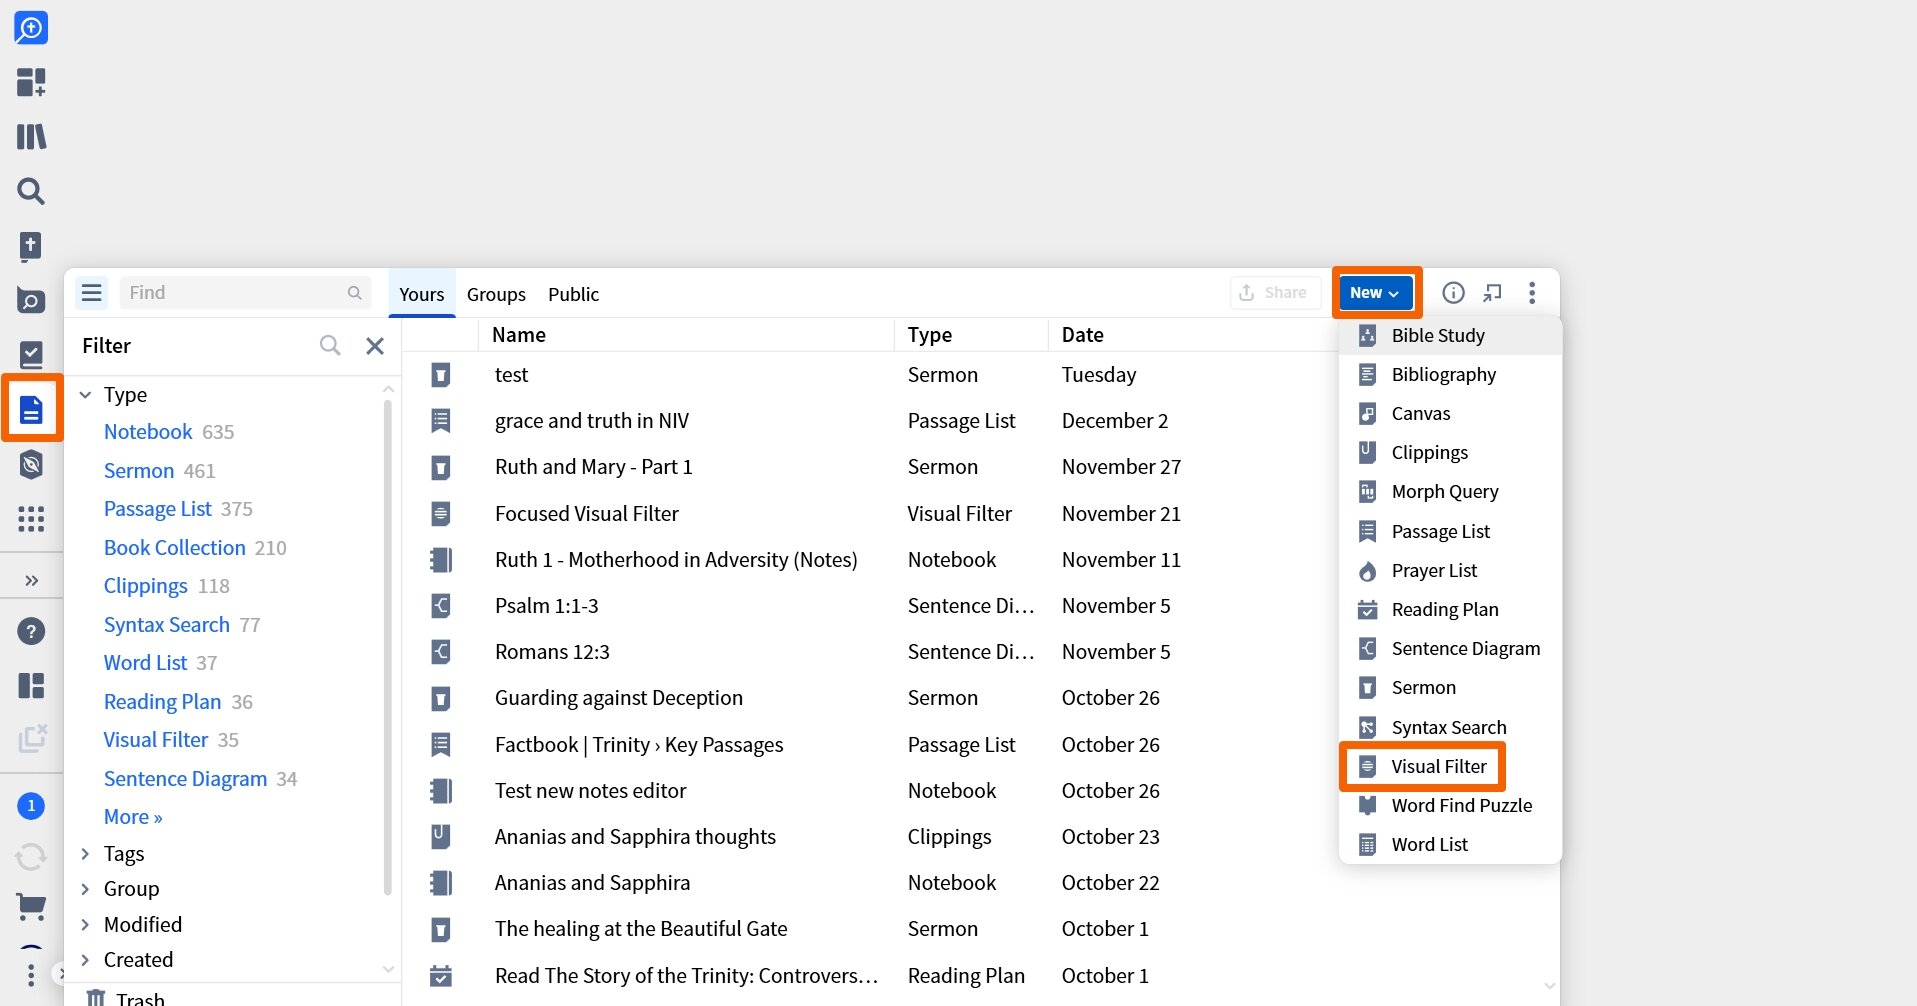The width and height of the screenshot is (1917, 1006).
Task: Select Morph Query from the New menu
Action: [x=1444, y=491]
